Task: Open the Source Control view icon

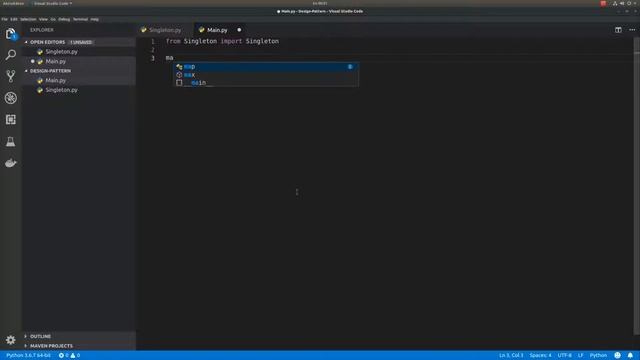Action: pyautogui.click(x=11, y=76)
